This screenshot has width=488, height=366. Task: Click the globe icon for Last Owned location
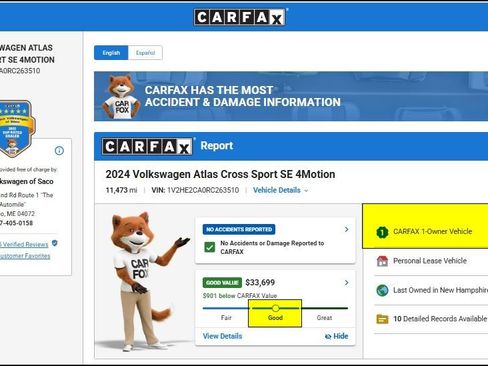(x=382, y=290)
